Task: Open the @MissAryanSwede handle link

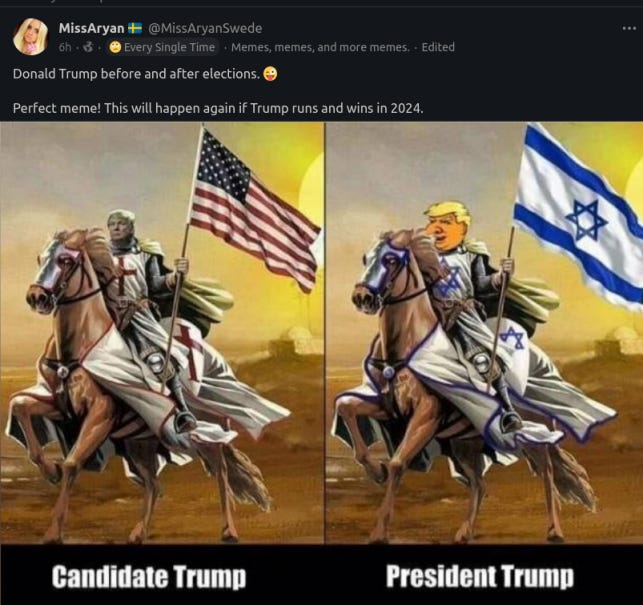Action: coord(205,28)
